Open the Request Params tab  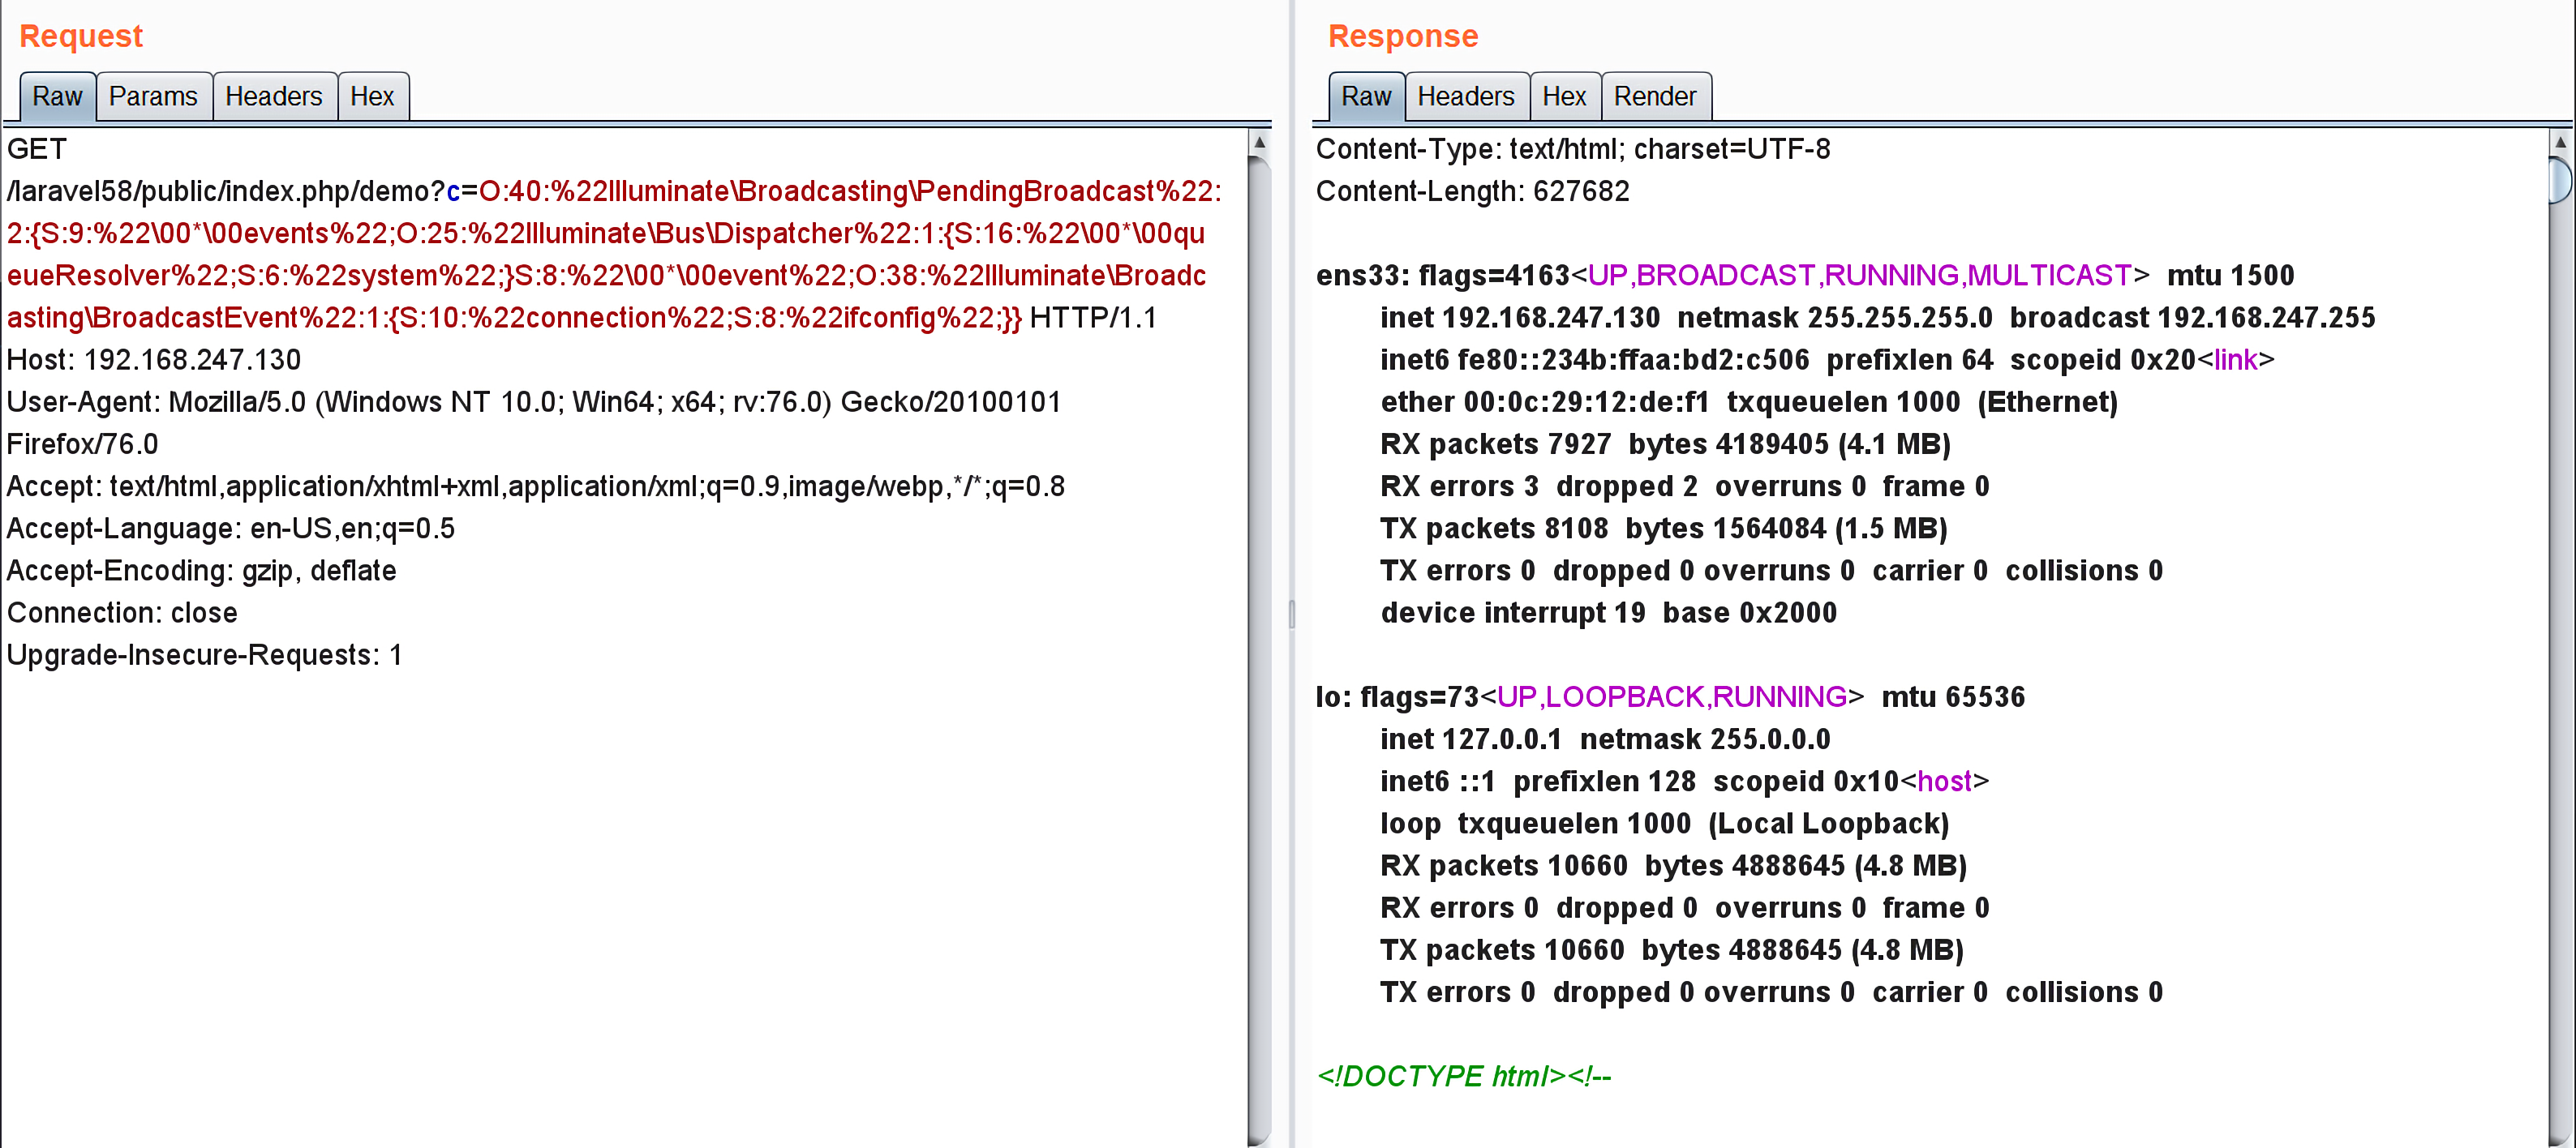coord(153,97)
